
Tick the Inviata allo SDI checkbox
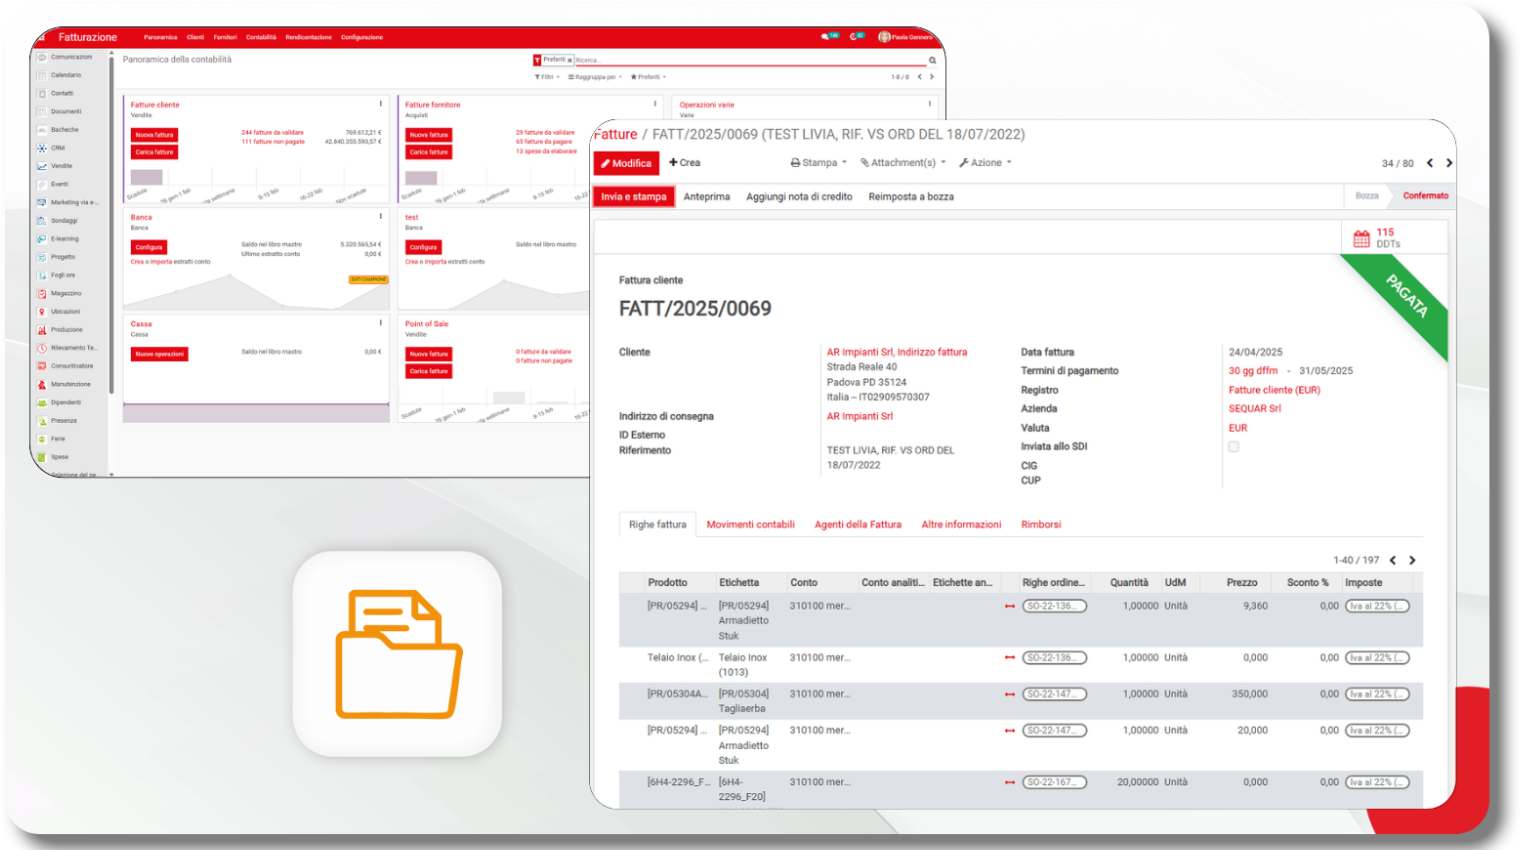click(1233, 447)
